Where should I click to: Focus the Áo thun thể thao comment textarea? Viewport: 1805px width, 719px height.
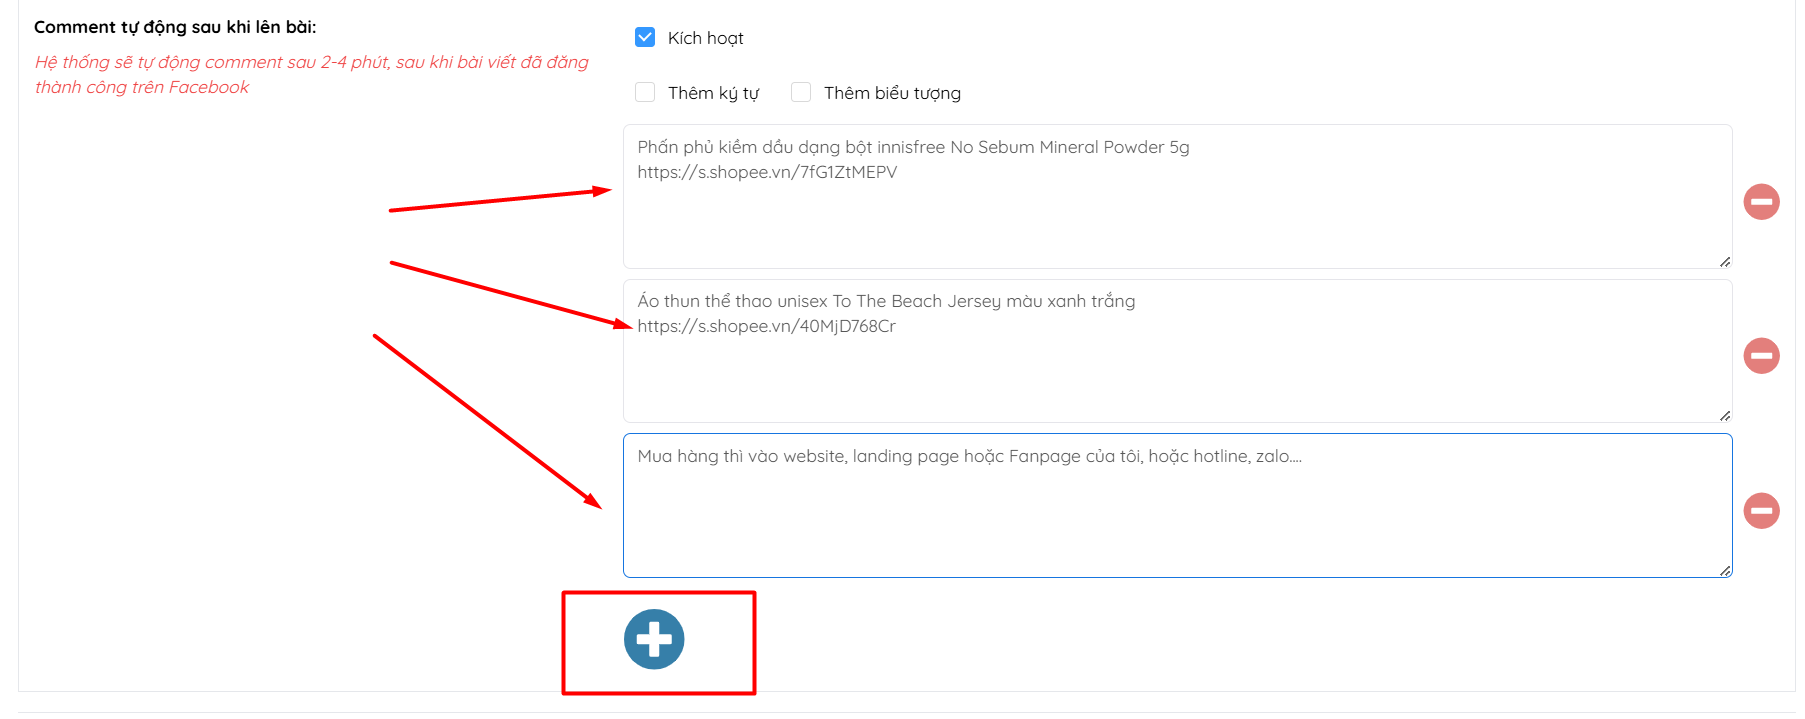[x=1177, y=350]
